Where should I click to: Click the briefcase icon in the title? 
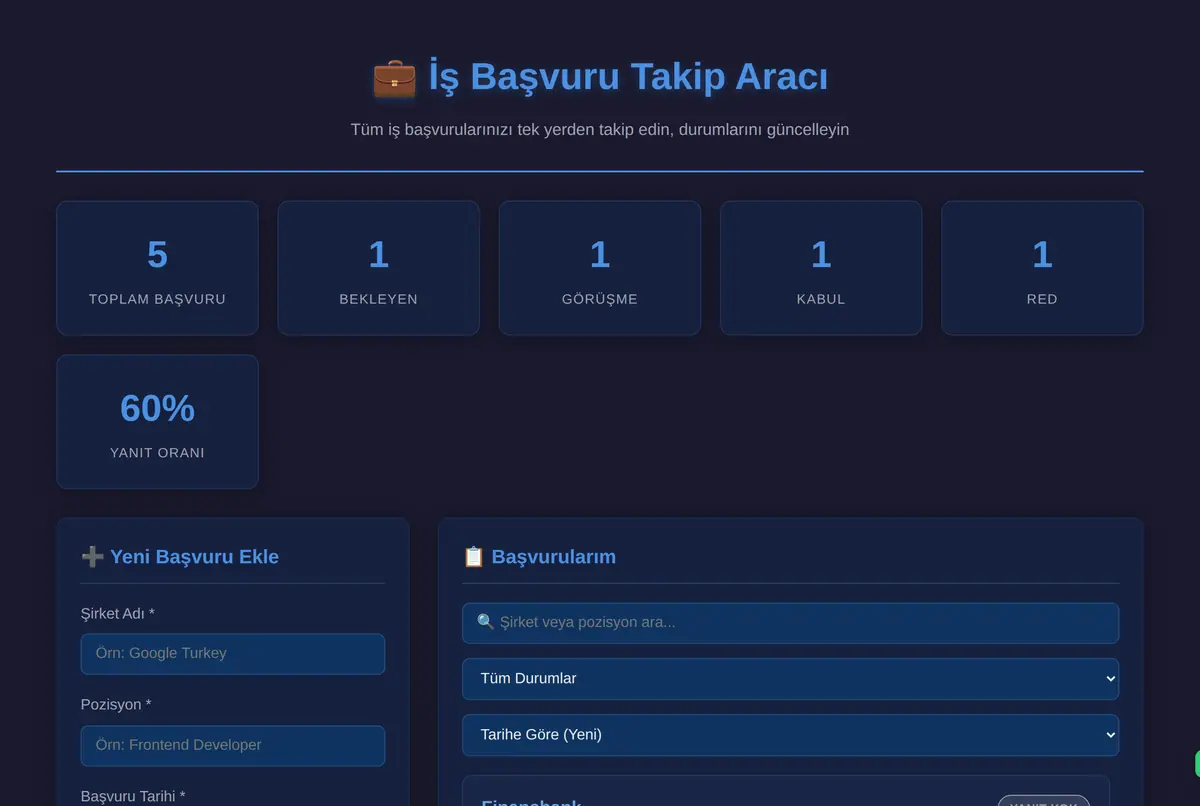(x=394, y=77)
